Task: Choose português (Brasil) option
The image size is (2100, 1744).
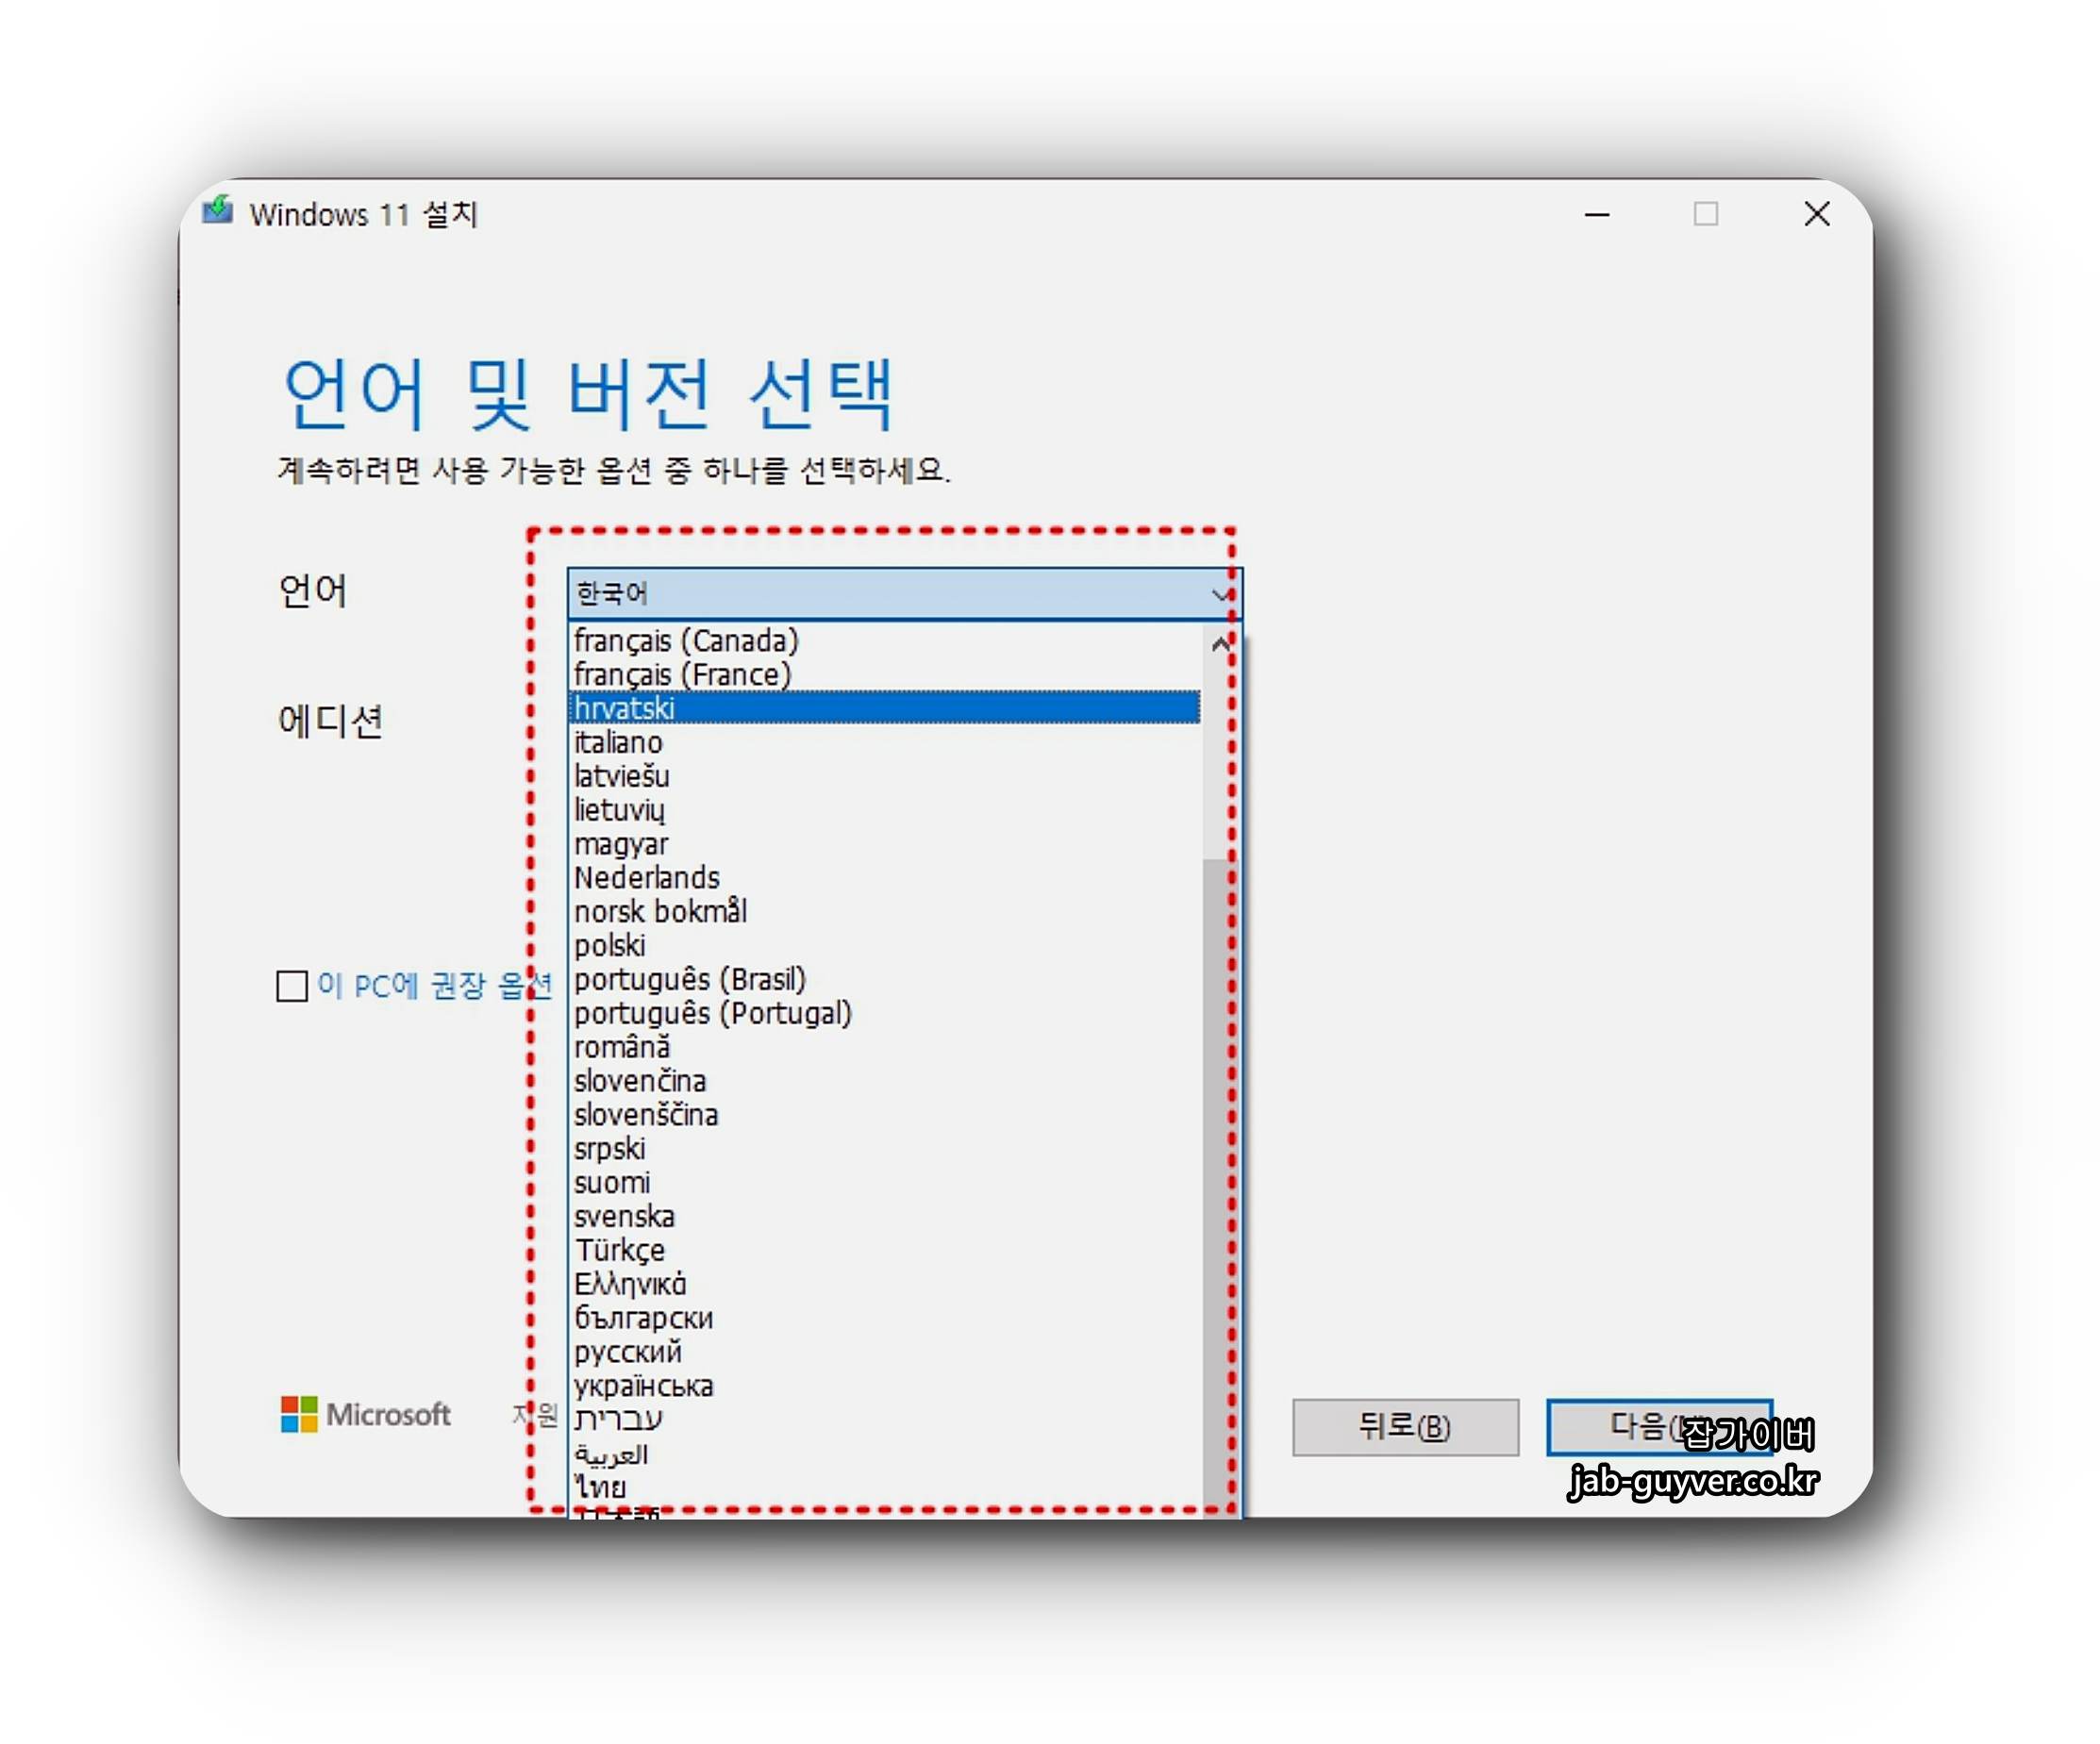Action: tap(690, 979)
